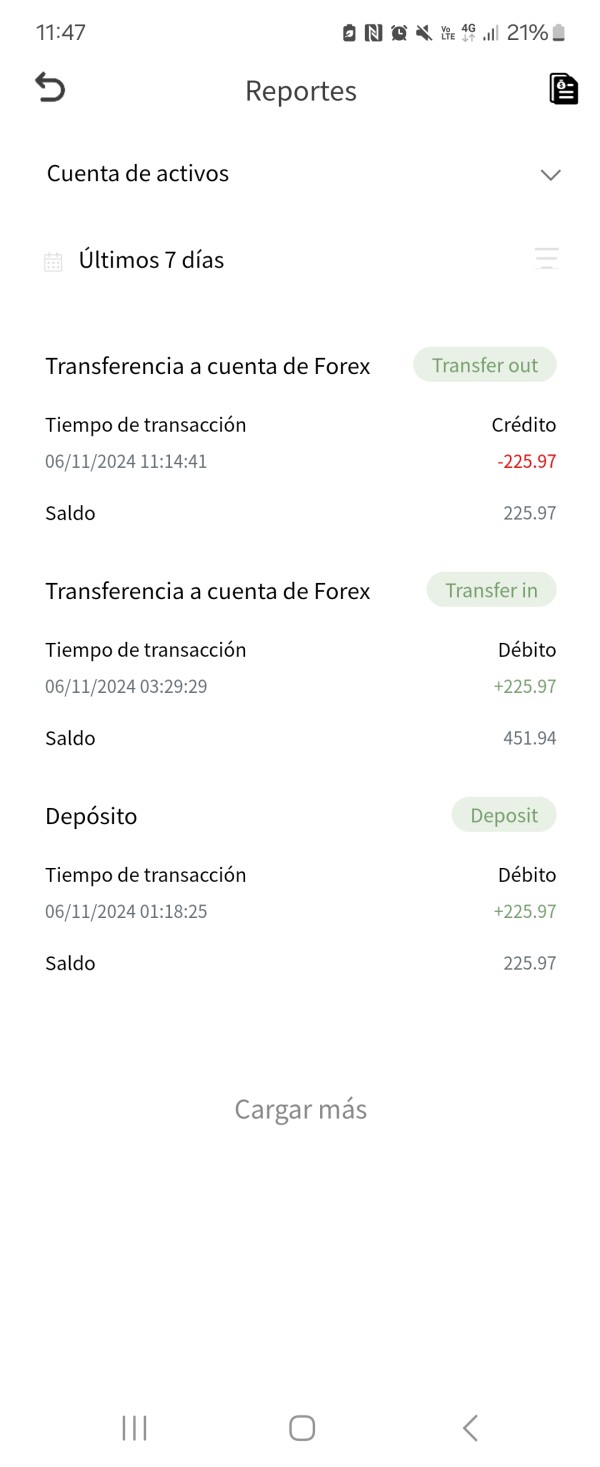Expand the Cuenta de activos chevron
The height and width of the screenshot is (1467, 600).
point(550,175)
